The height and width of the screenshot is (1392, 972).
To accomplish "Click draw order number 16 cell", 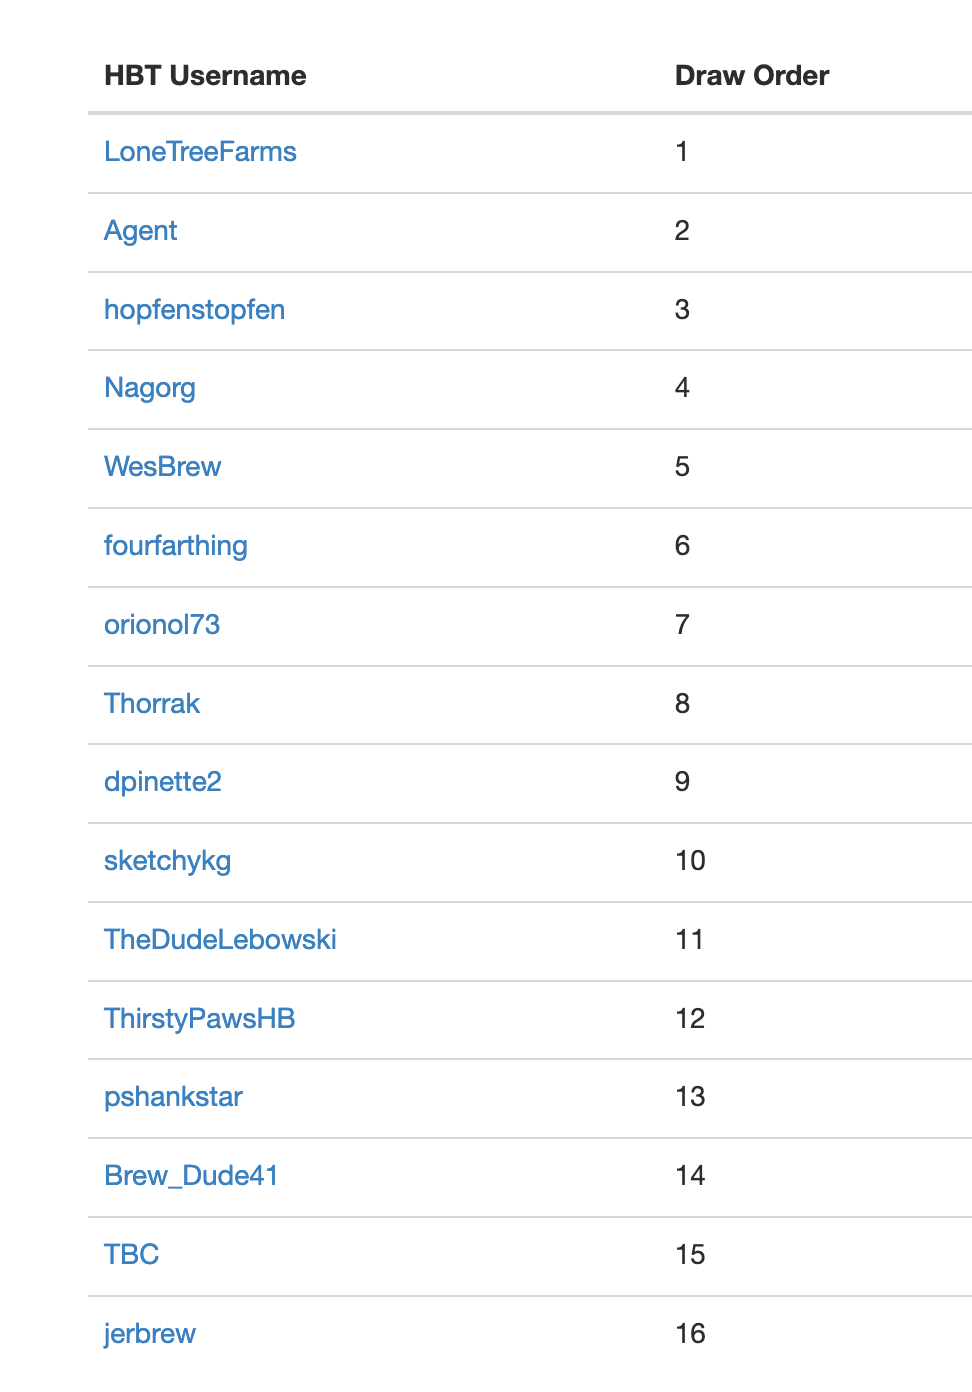I will [x=690, y=1334].
